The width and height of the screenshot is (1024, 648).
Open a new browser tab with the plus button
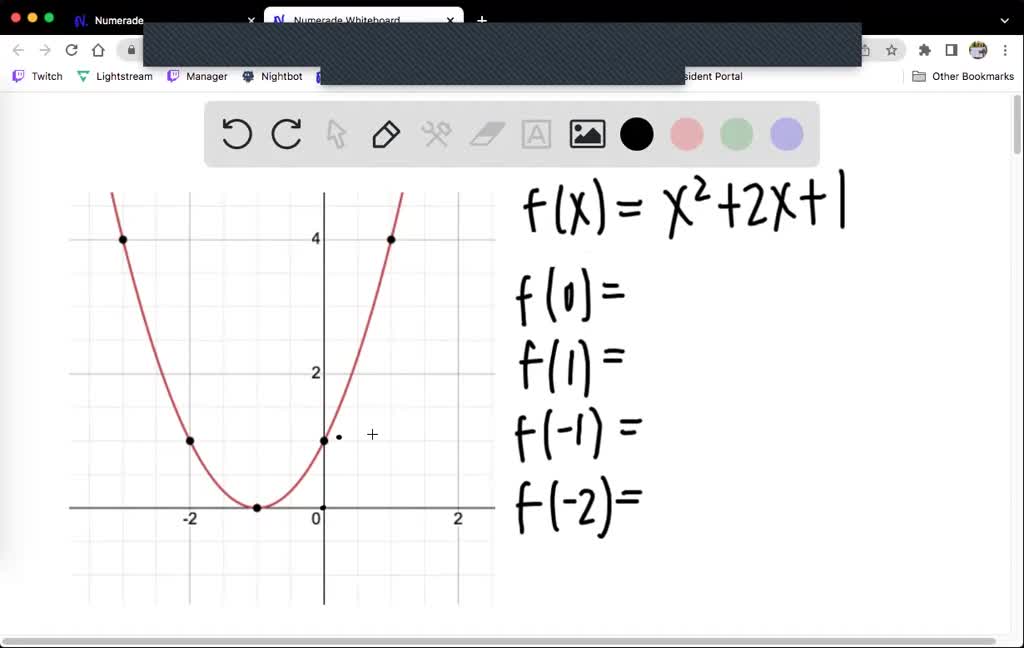482,20
